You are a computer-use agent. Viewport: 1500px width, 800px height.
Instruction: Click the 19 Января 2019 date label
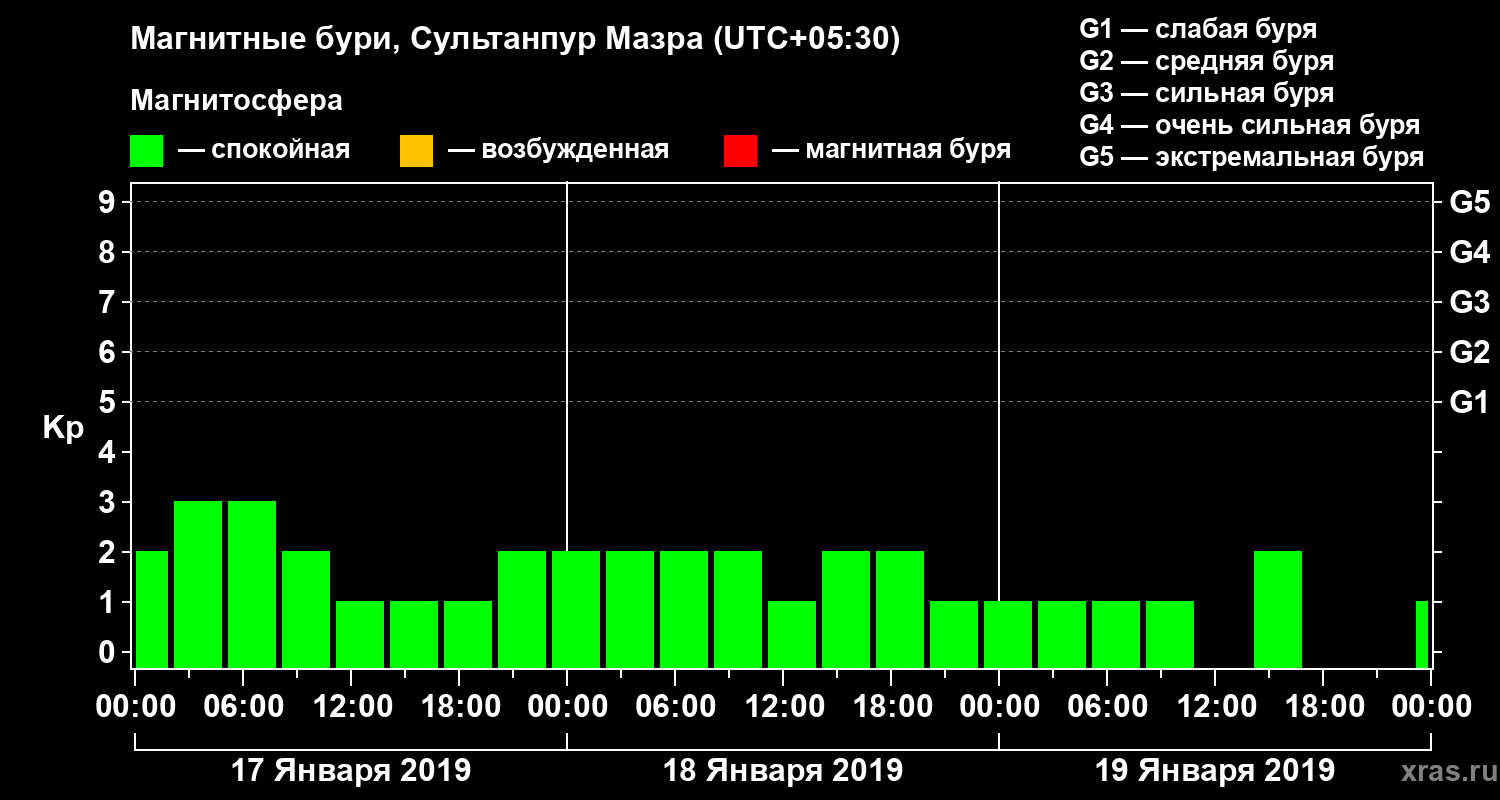coord(1215,770)
